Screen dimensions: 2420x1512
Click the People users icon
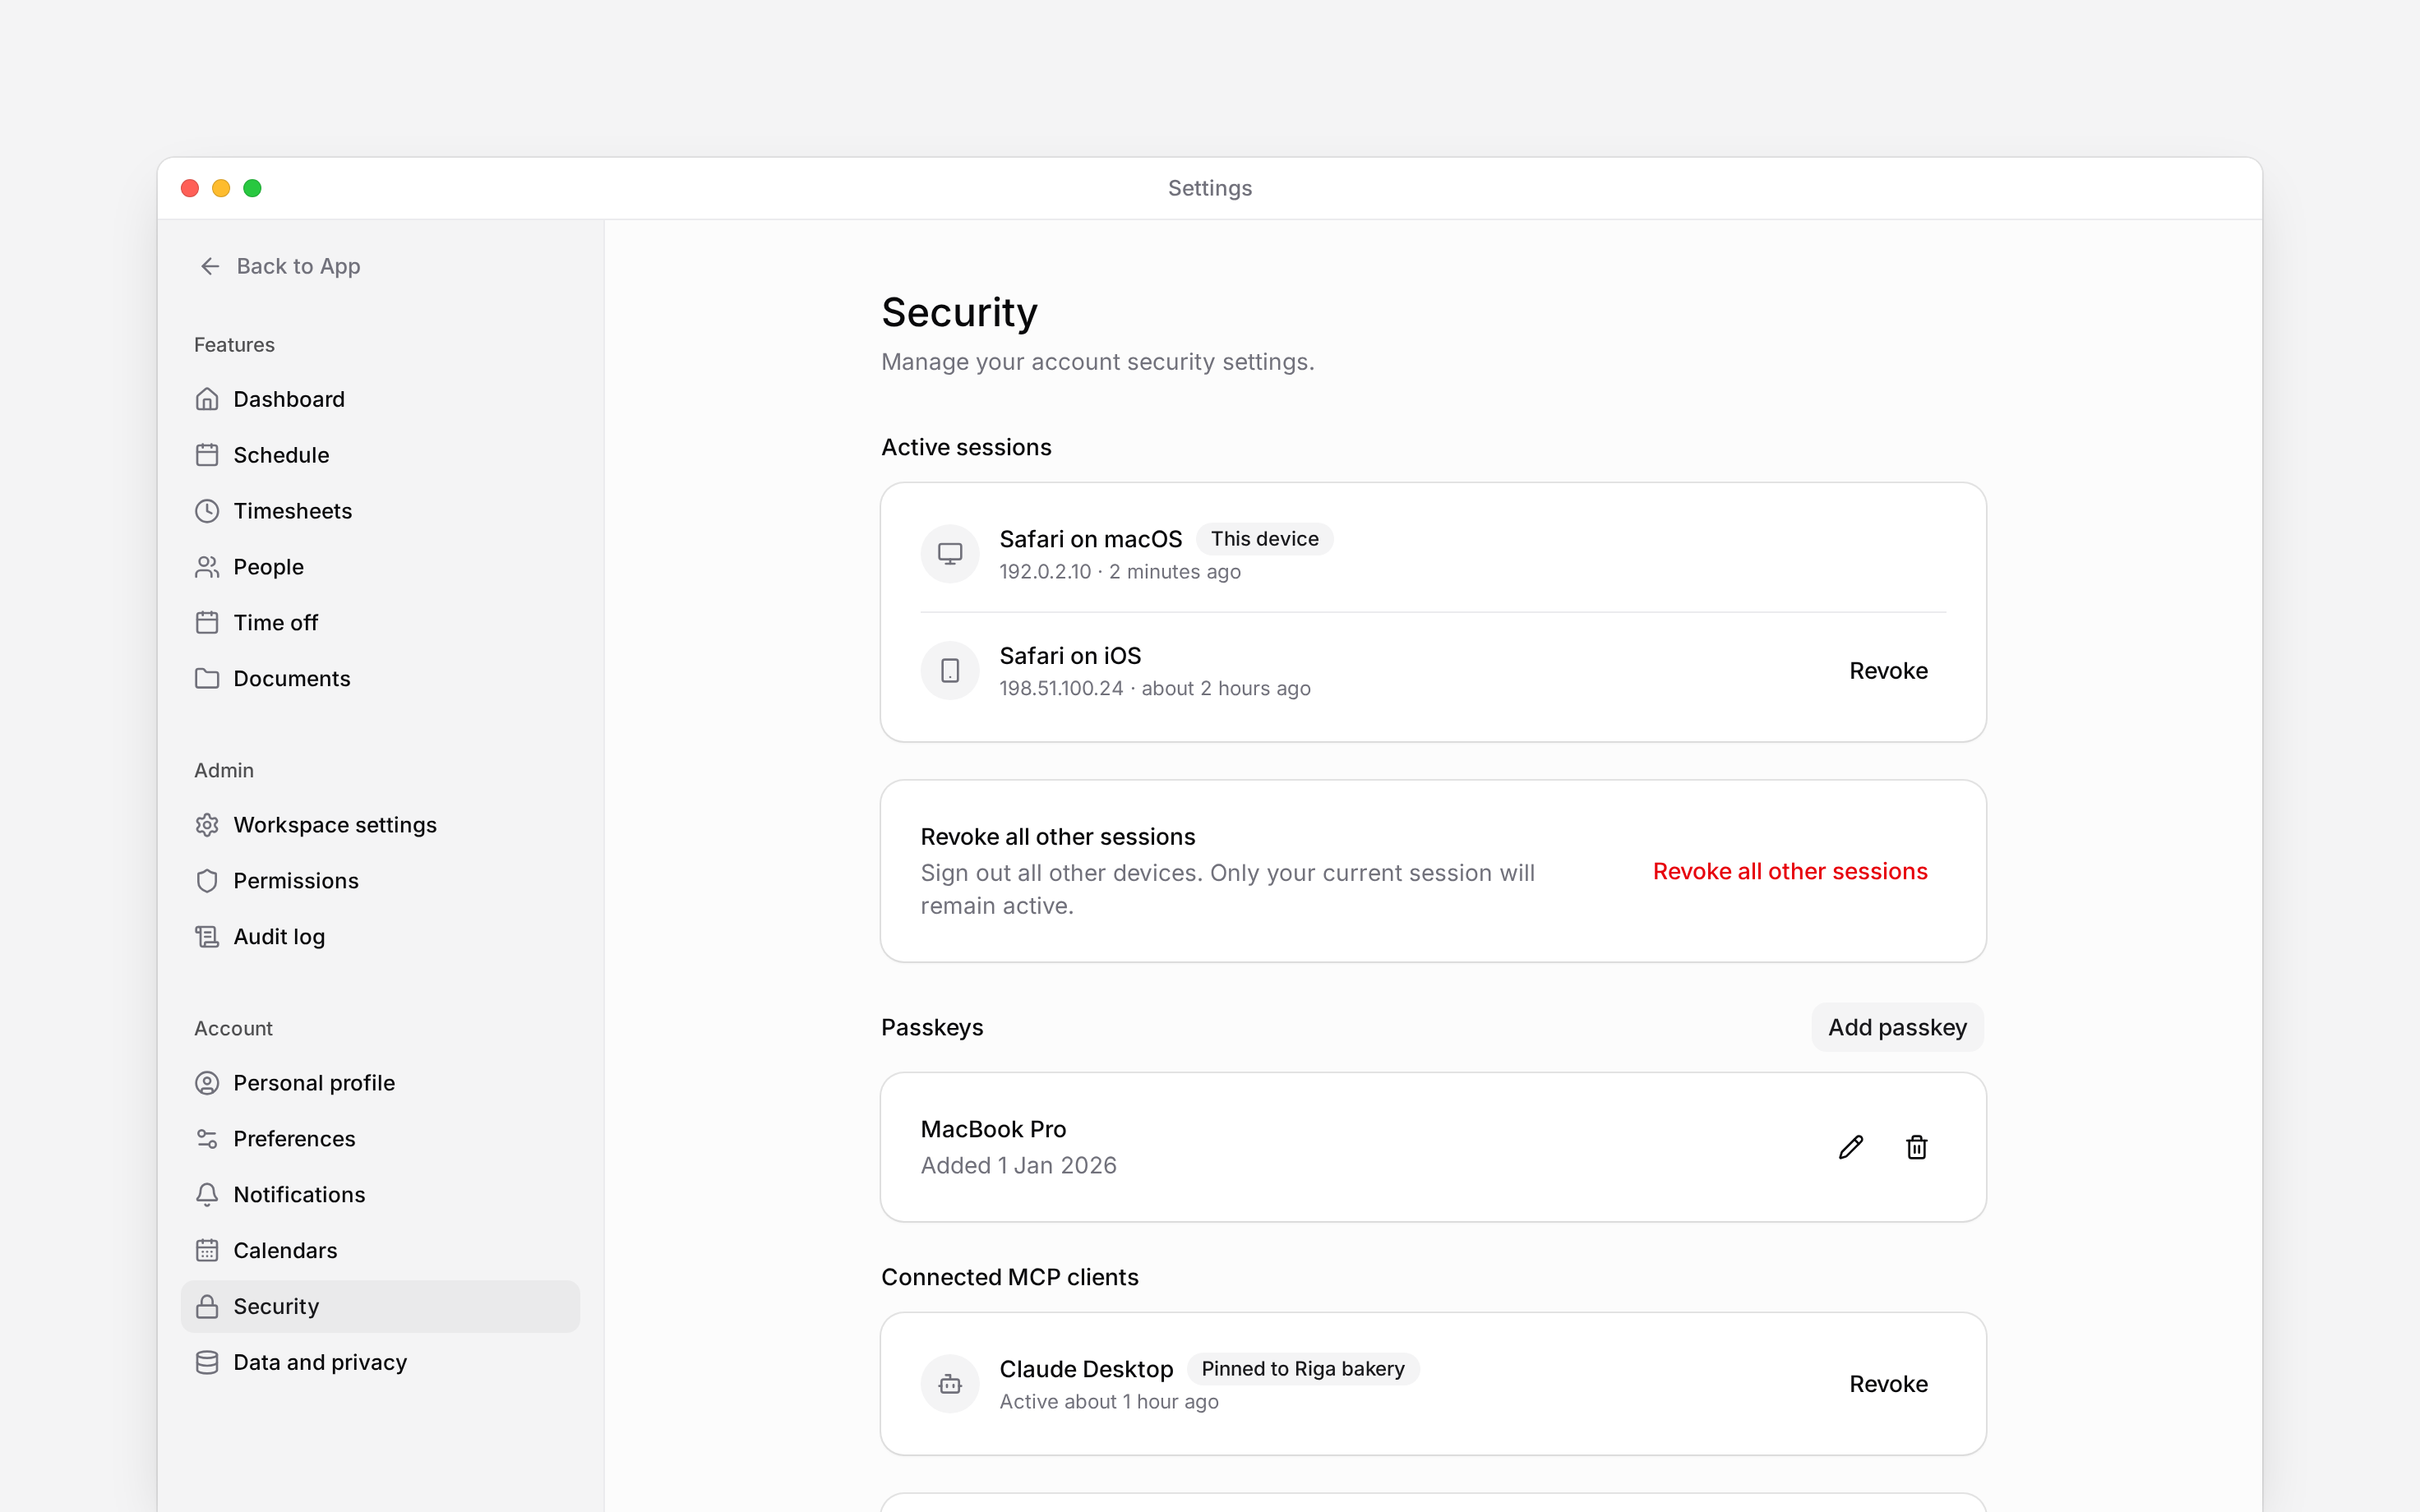[x=207, y=567]
